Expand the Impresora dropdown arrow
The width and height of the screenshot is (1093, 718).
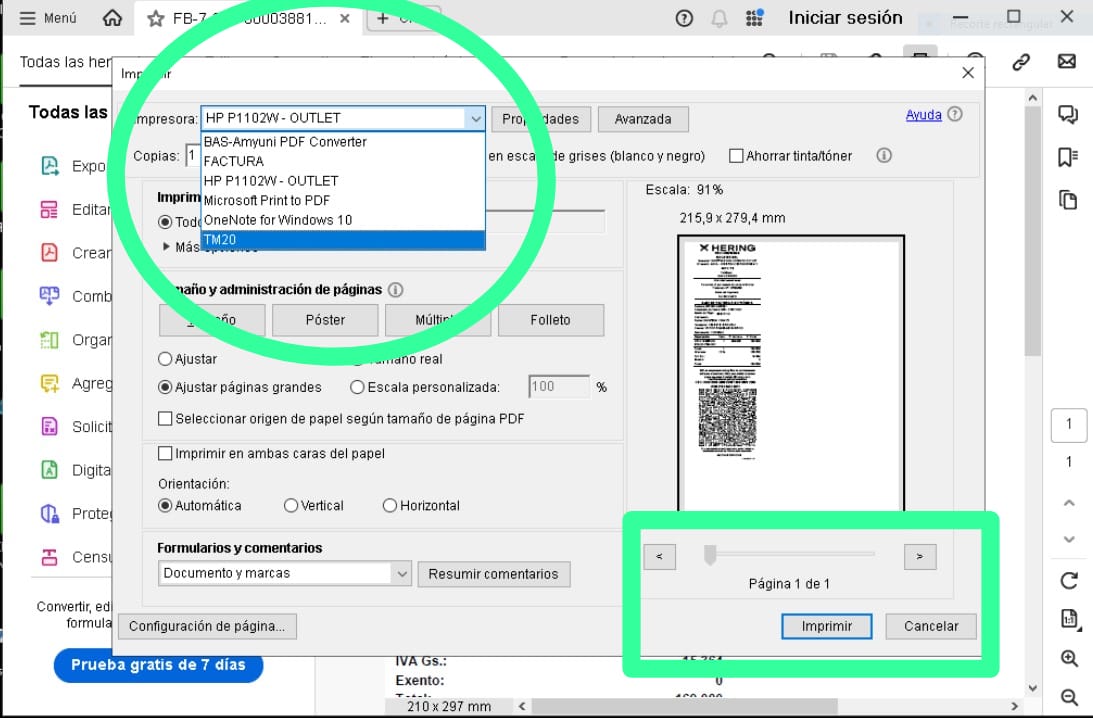click(x=474, y=119)
